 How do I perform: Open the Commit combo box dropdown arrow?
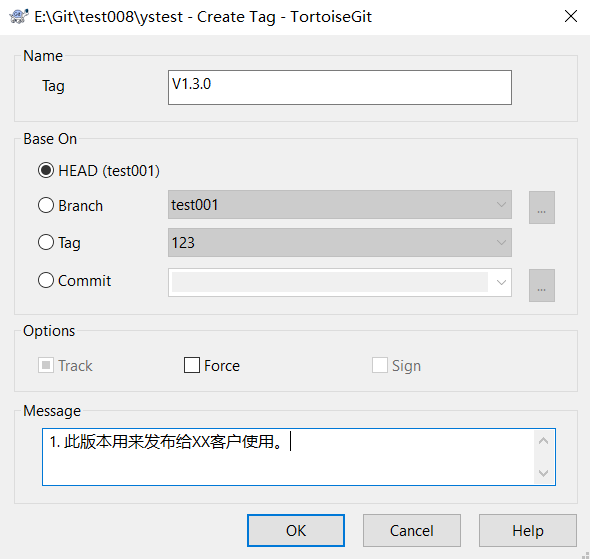coord(501,283)
